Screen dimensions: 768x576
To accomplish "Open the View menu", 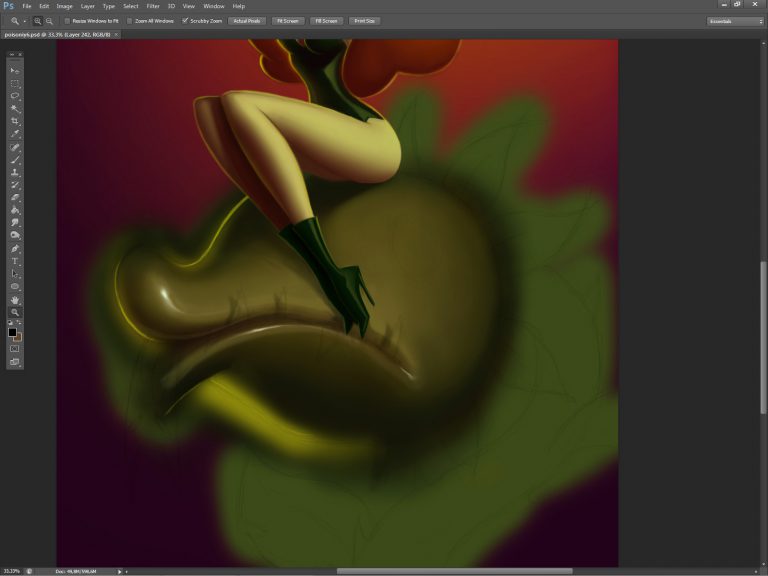I will coord(189,6).
